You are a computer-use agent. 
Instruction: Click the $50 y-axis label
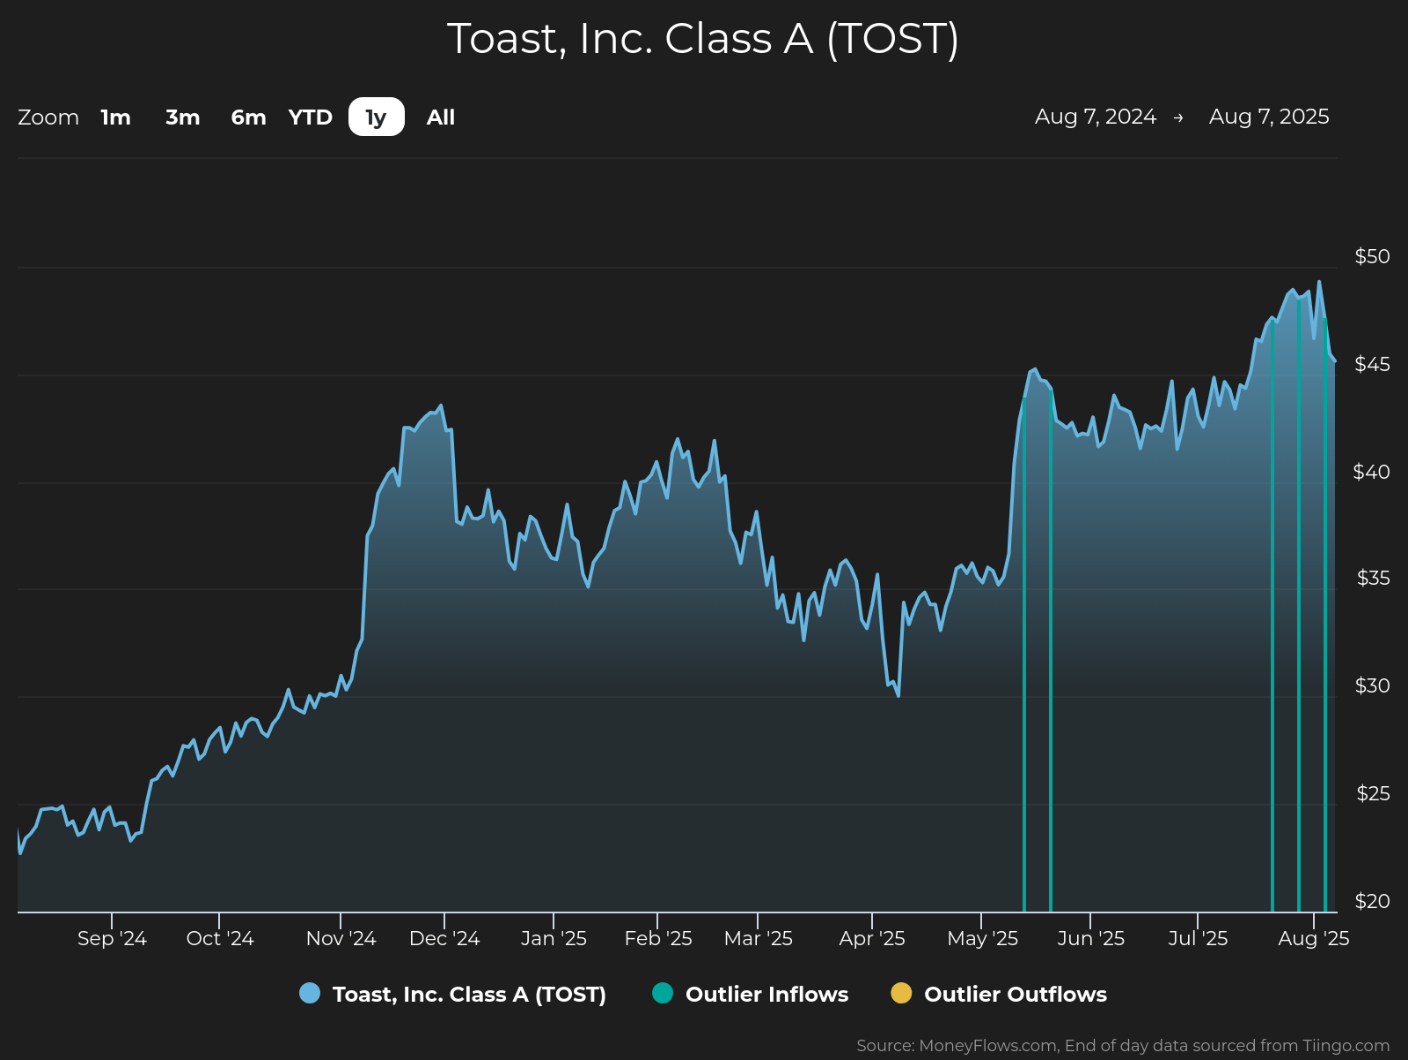[1372, 257]
